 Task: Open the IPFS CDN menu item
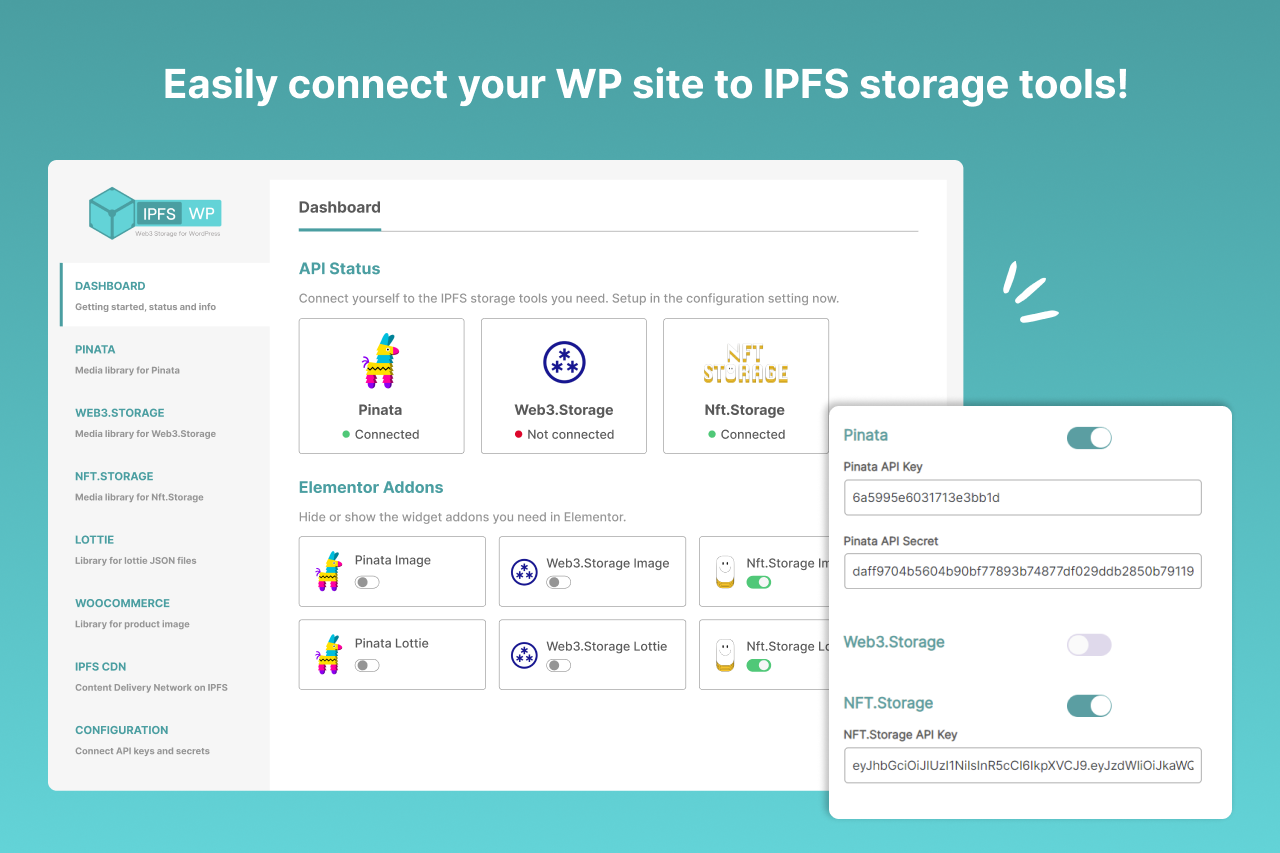point(165,676)
